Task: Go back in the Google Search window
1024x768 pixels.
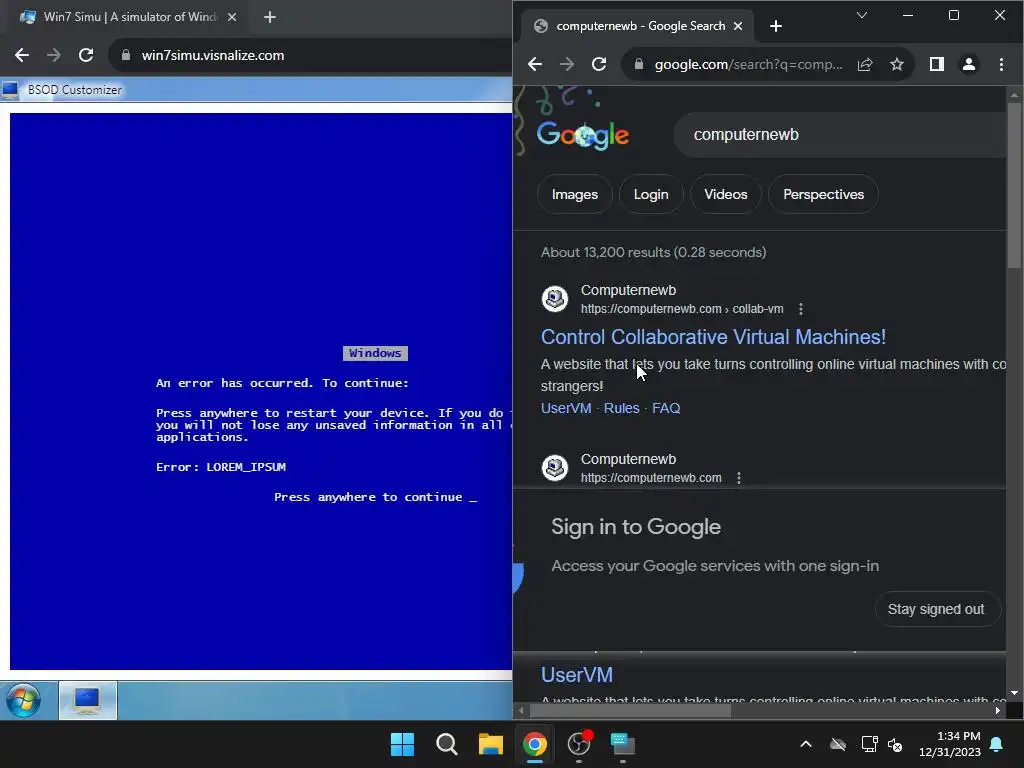Action: point(535,64)
